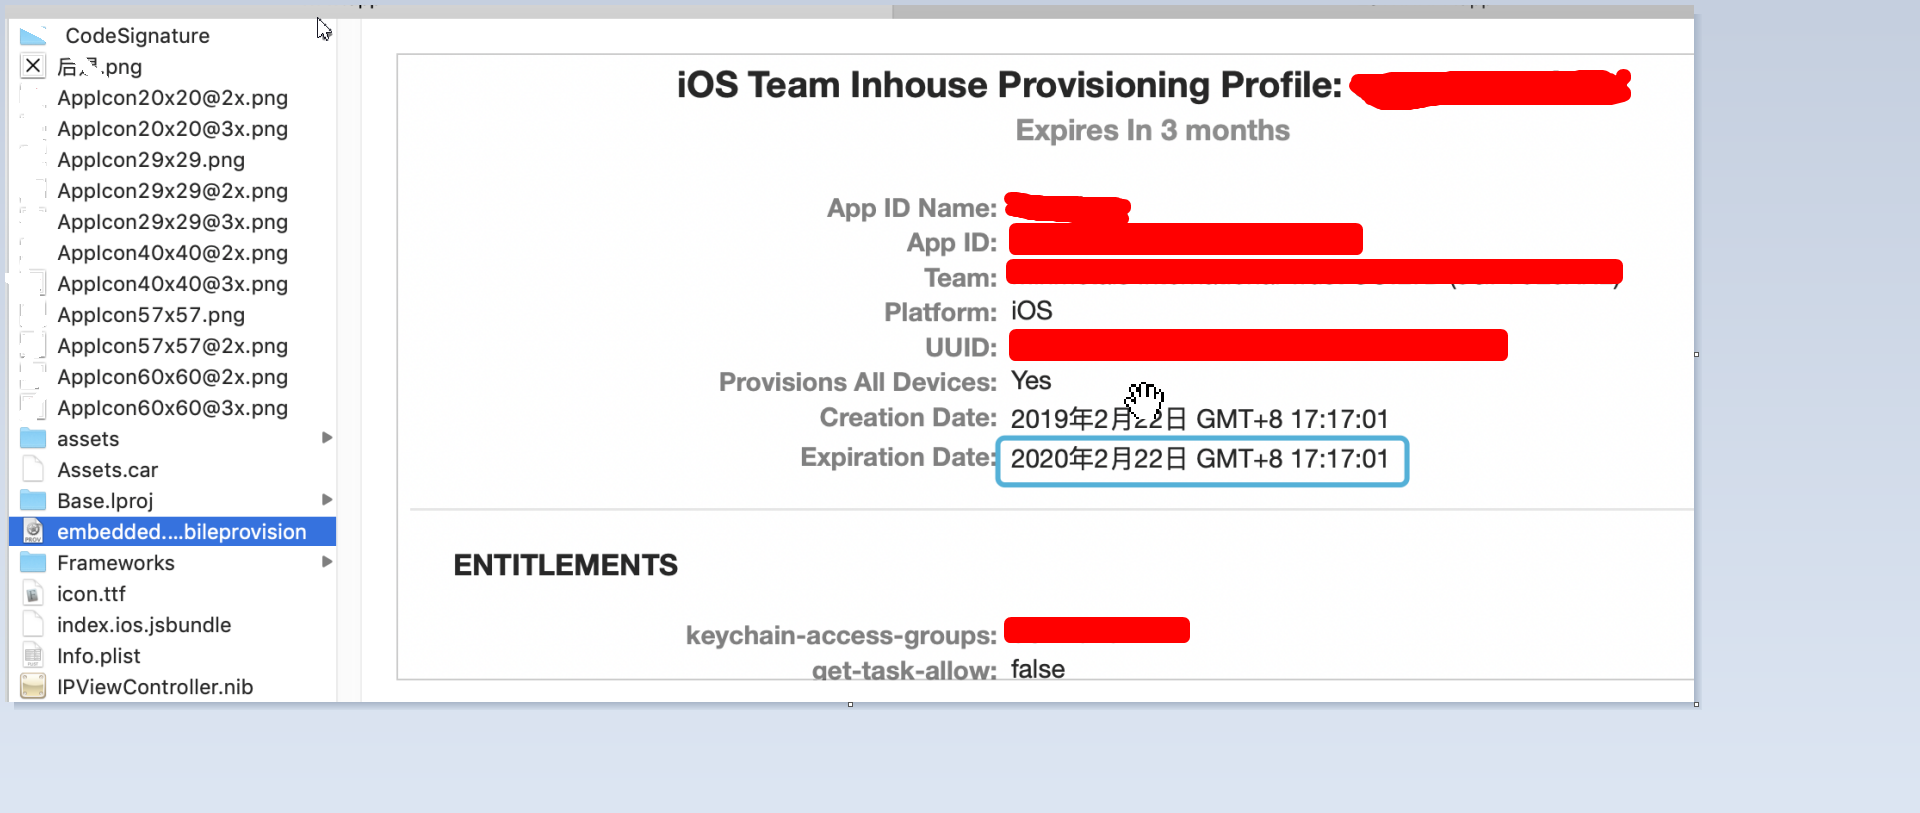Click the 'Expires In 3 months' subtitle

click(1153, 131)
